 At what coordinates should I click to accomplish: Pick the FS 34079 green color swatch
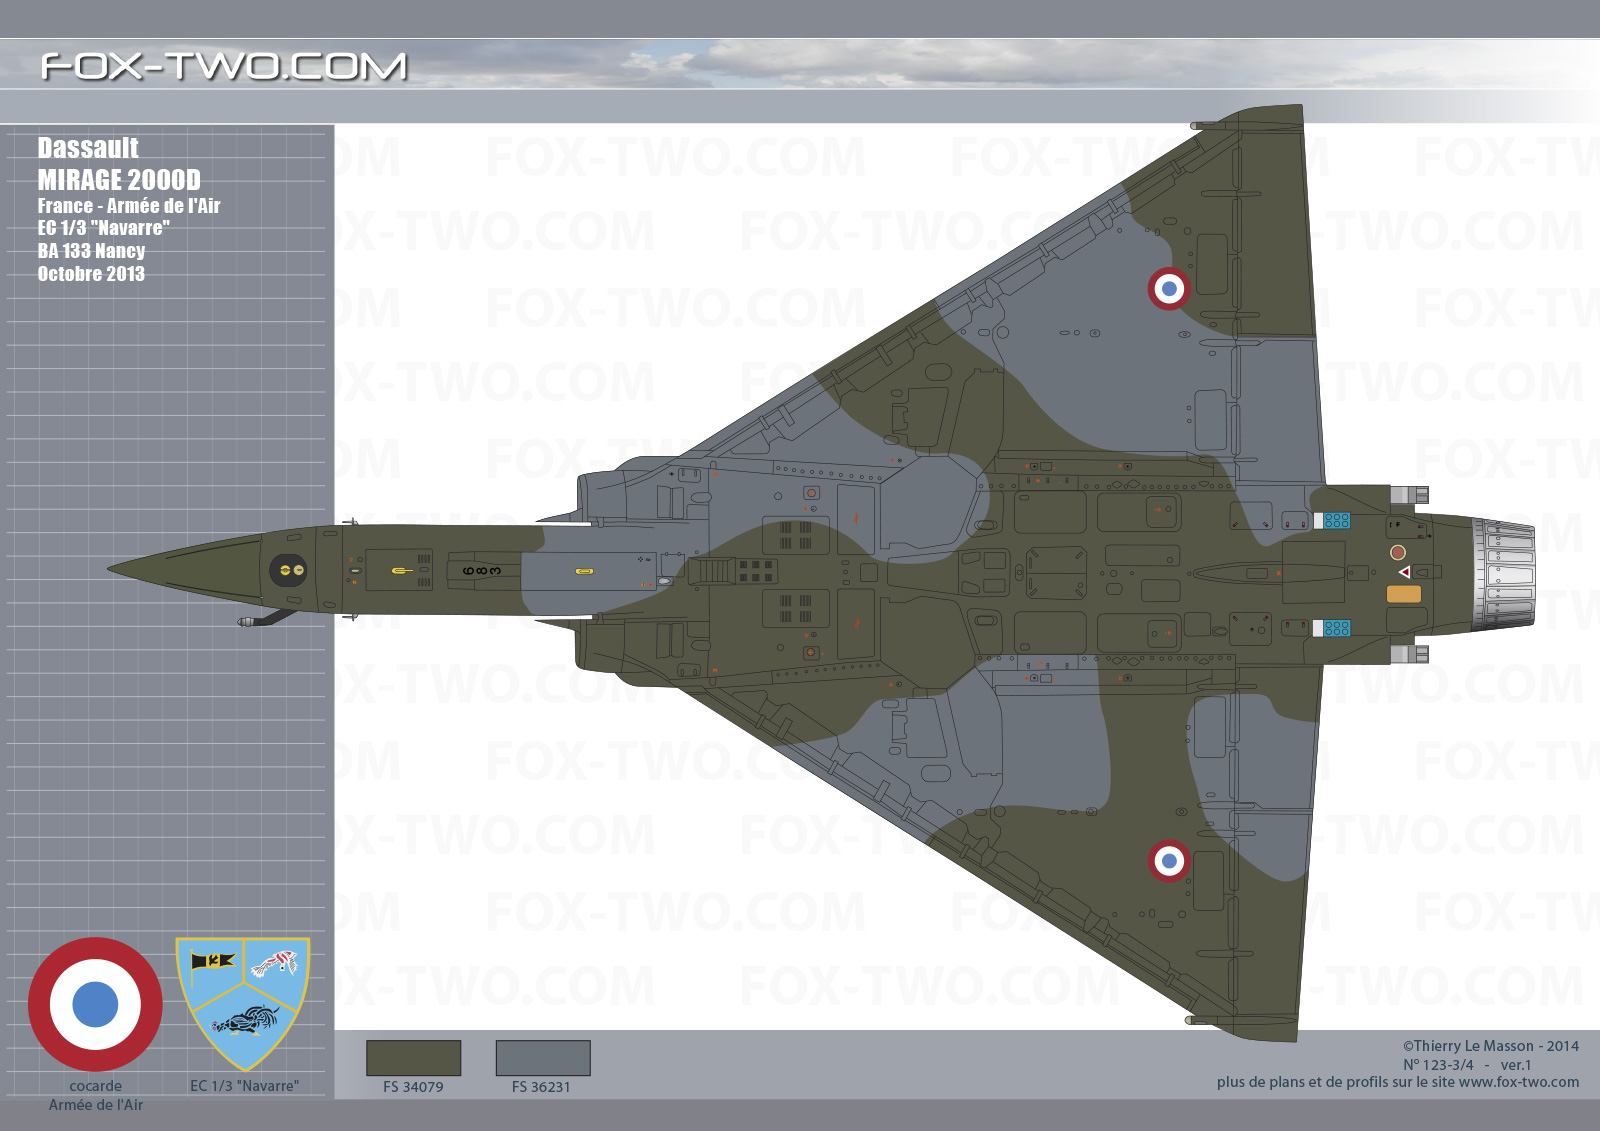[413, 1058]
